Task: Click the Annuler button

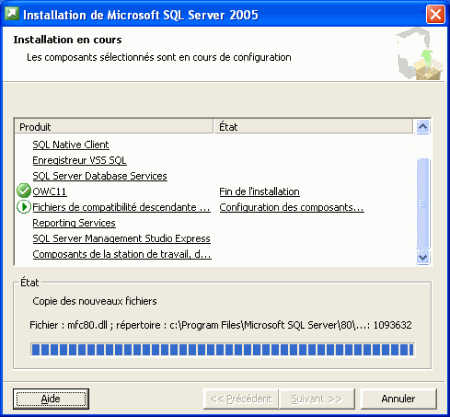Action: [x=398, y=399]
